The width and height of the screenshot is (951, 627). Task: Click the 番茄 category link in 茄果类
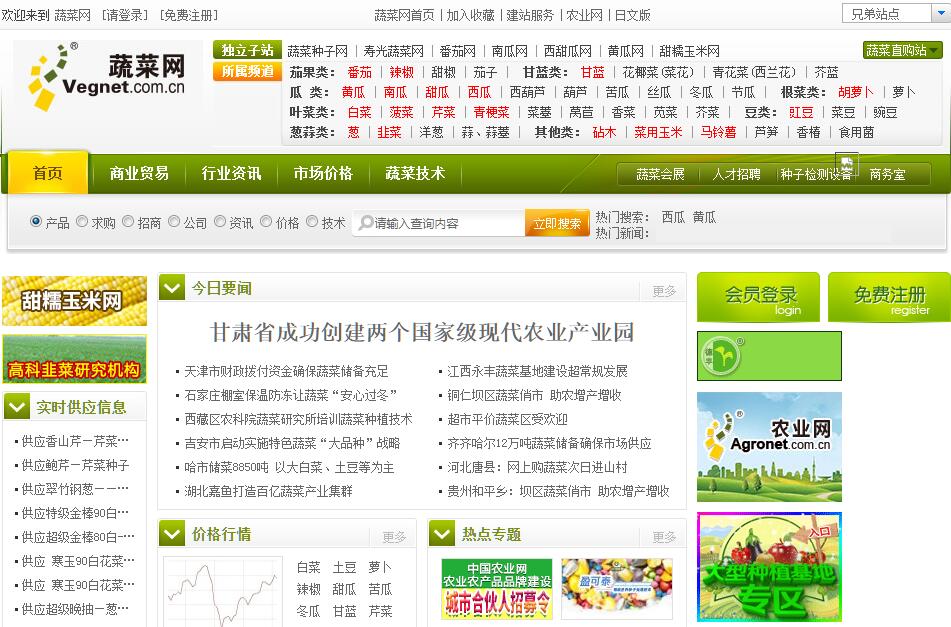pos(360,72)
